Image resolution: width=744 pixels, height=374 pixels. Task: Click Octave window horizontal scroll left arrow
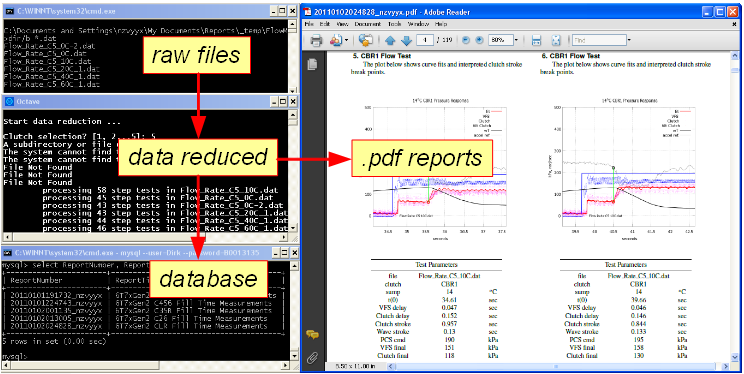tap(7, 236)
